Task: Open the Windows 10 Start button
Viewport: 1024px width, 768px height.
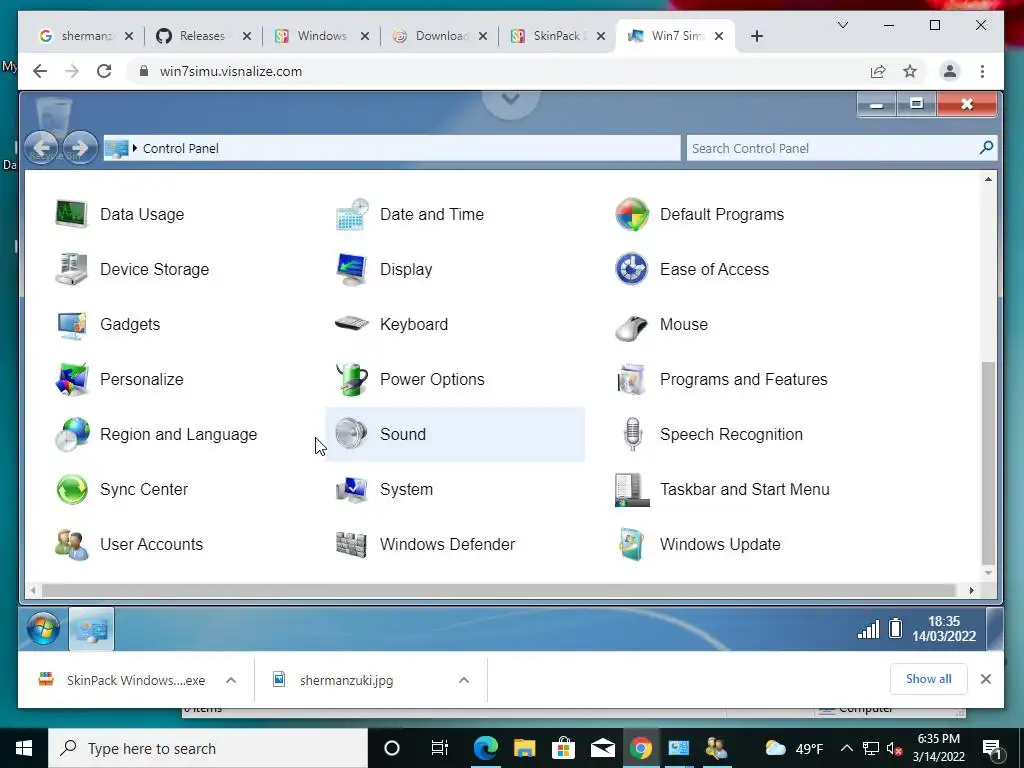Action: click(x=24, y=748)
